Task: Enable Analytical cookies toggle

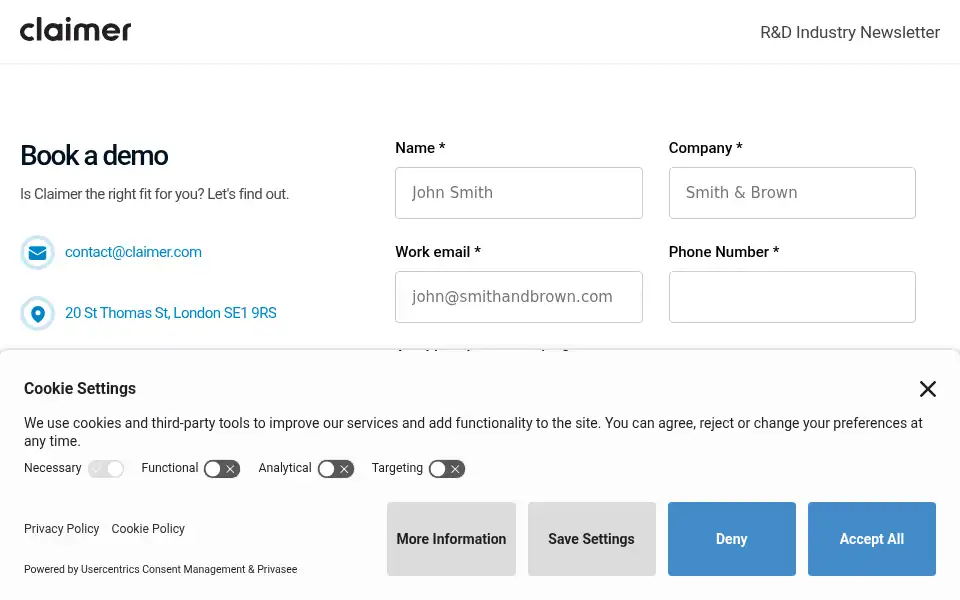Action: click(336, 469)
